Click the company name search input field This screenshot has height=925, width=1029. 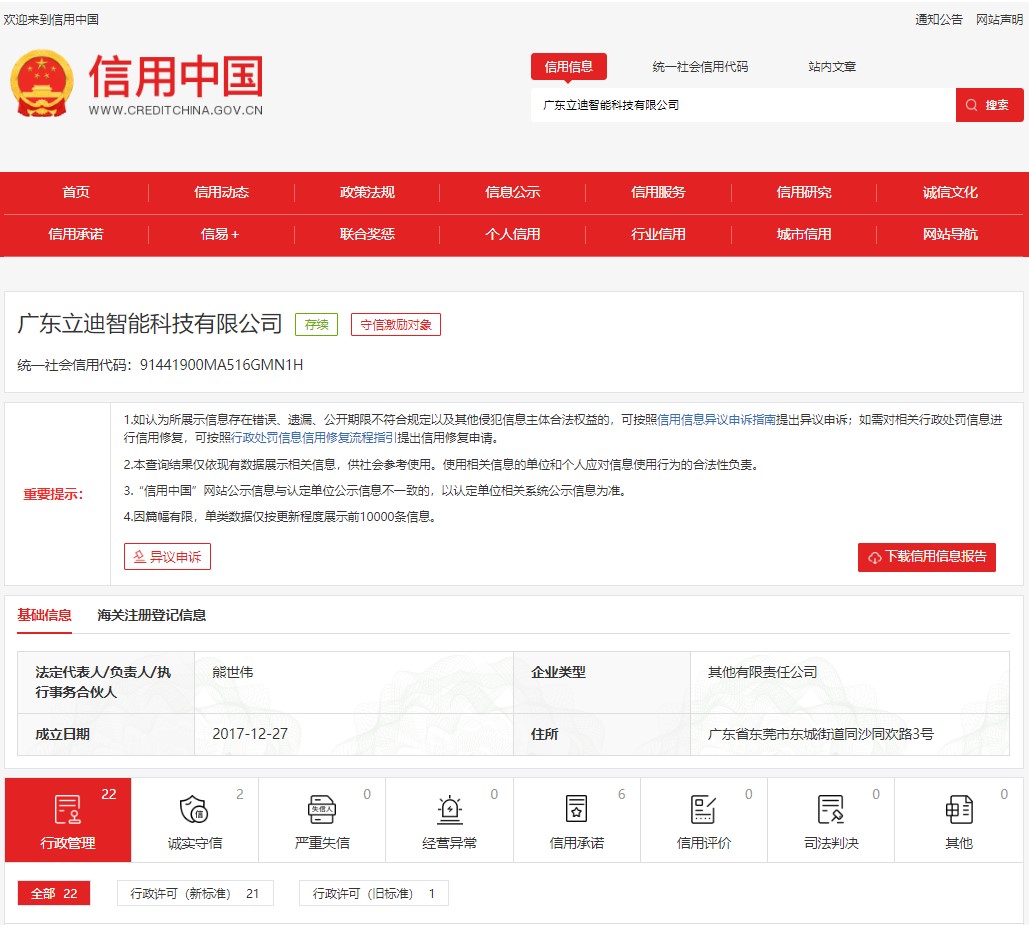[740, 105]
